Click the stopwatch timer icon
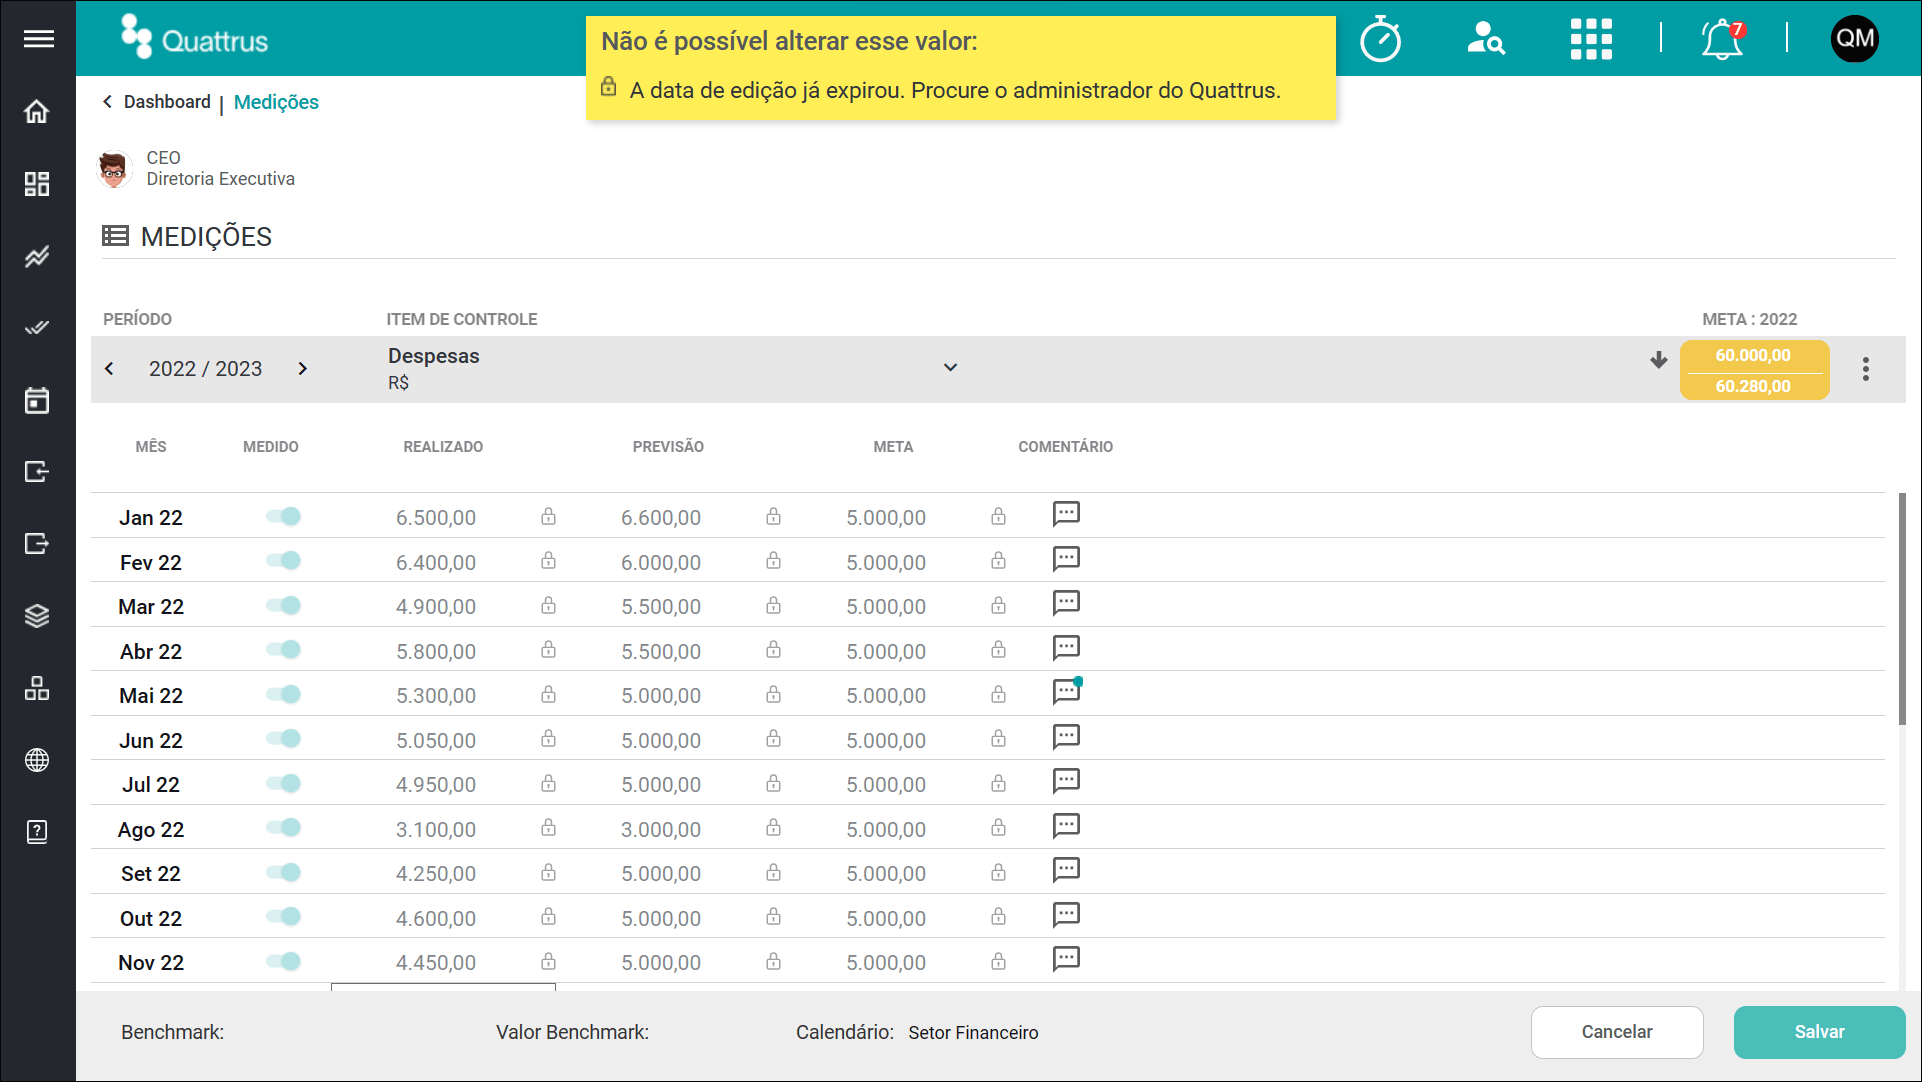Screen dimensions: 1922x1082 [x=1380, y=39]
